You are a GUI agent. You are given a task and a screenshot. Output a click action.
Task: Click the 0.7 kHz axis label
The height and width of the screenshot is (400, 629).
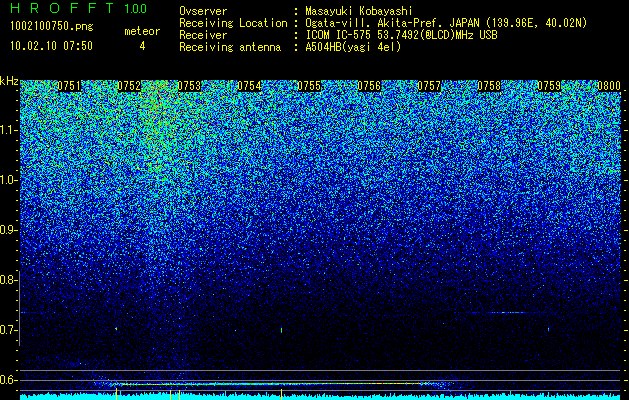(x=8, y=330)
